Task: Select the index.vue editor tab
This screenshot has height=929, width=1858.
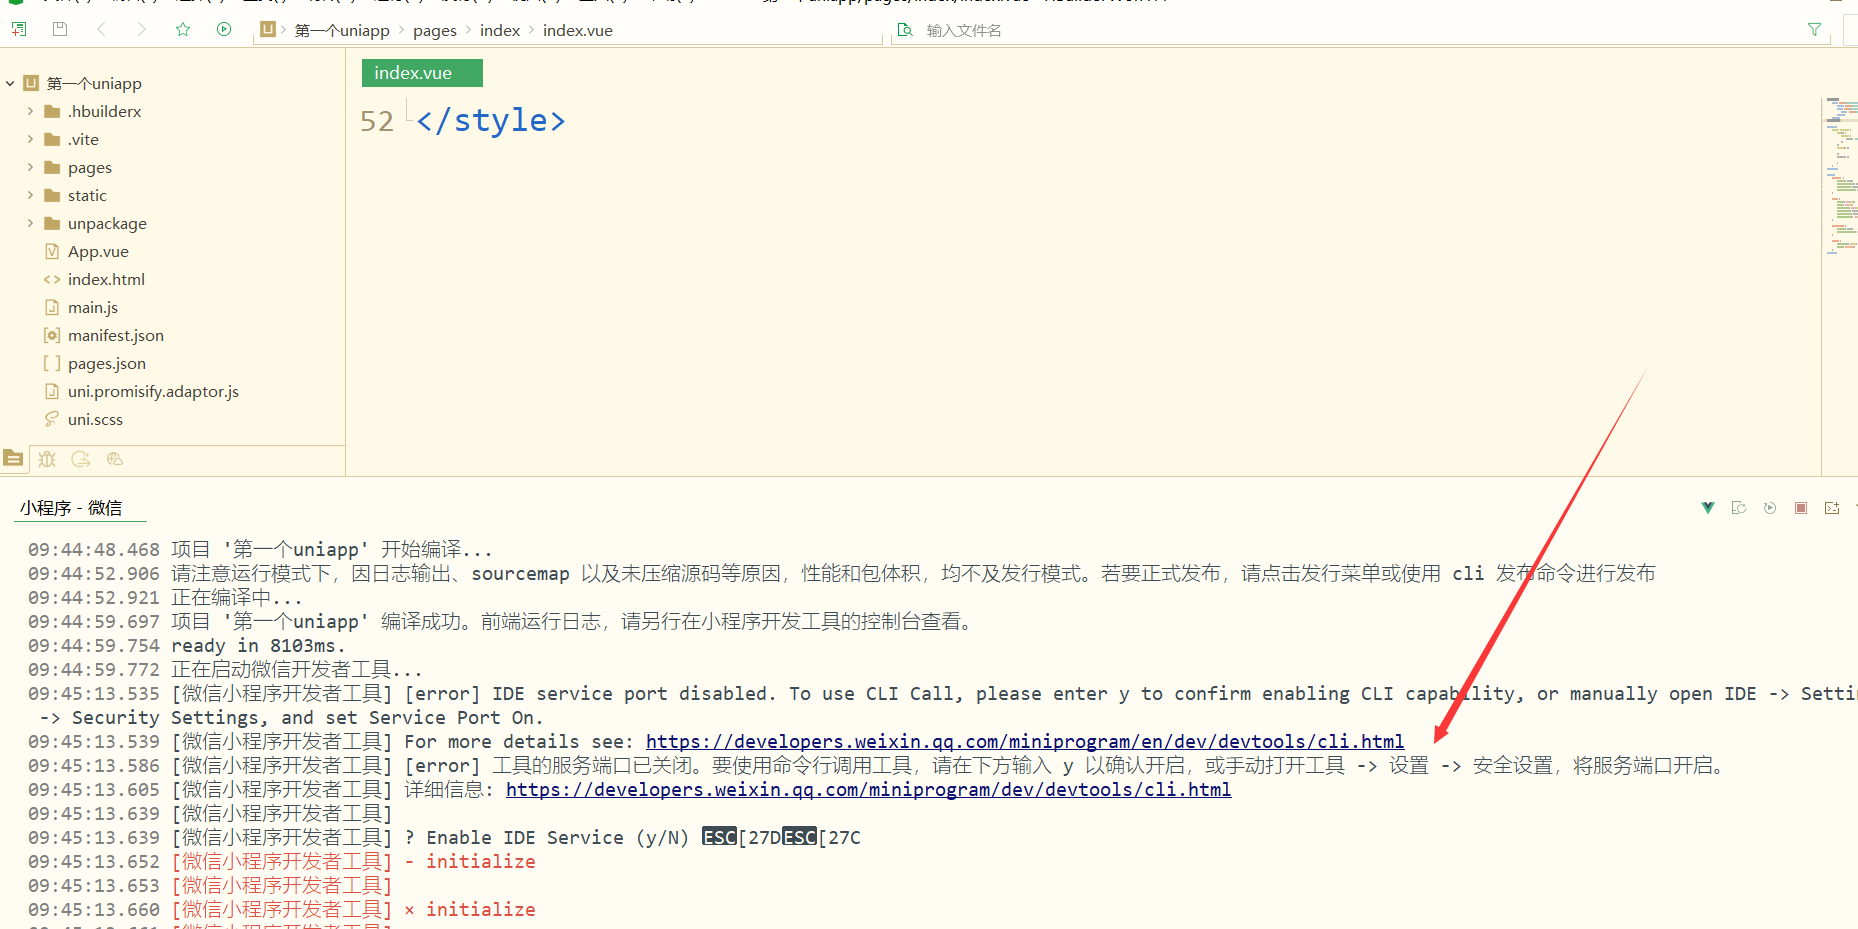Action: pos(422,73)
